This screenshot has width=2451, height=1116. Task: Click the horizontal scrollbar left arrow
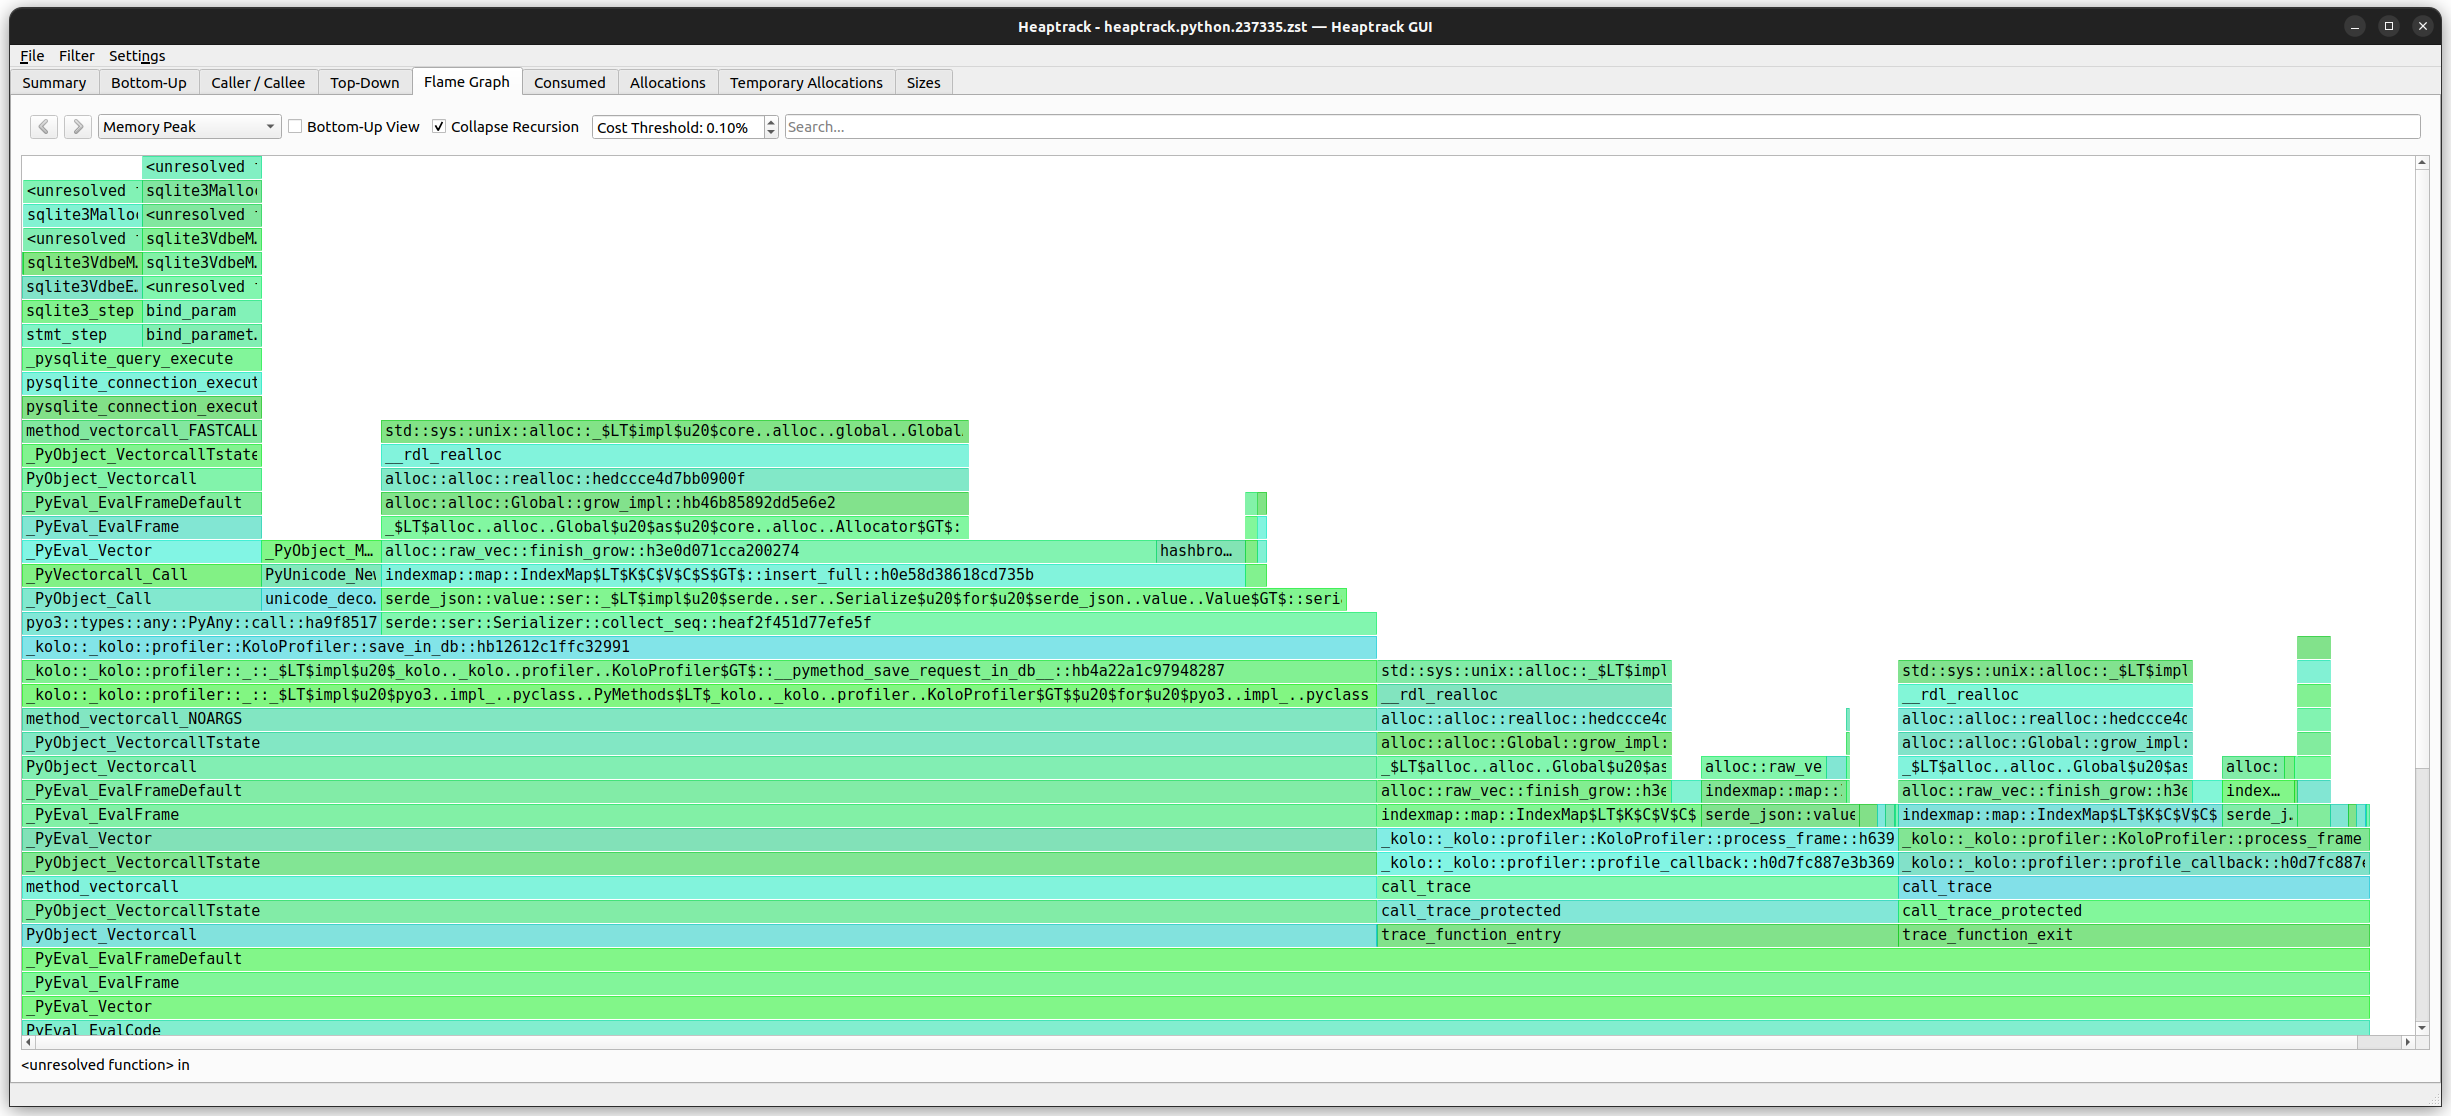pyautogui.click(x=28, y=1042)
